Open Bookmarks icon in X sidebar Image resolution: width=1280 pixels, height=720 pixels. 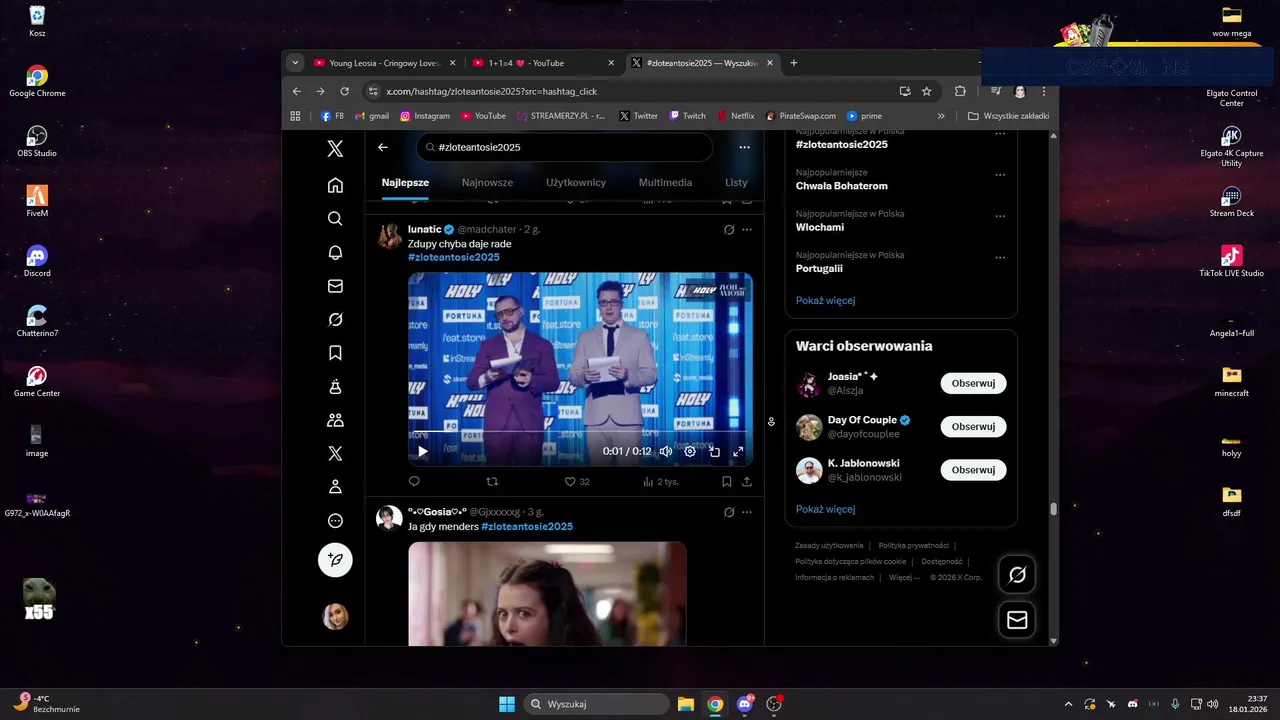click(x=335, y=353)
